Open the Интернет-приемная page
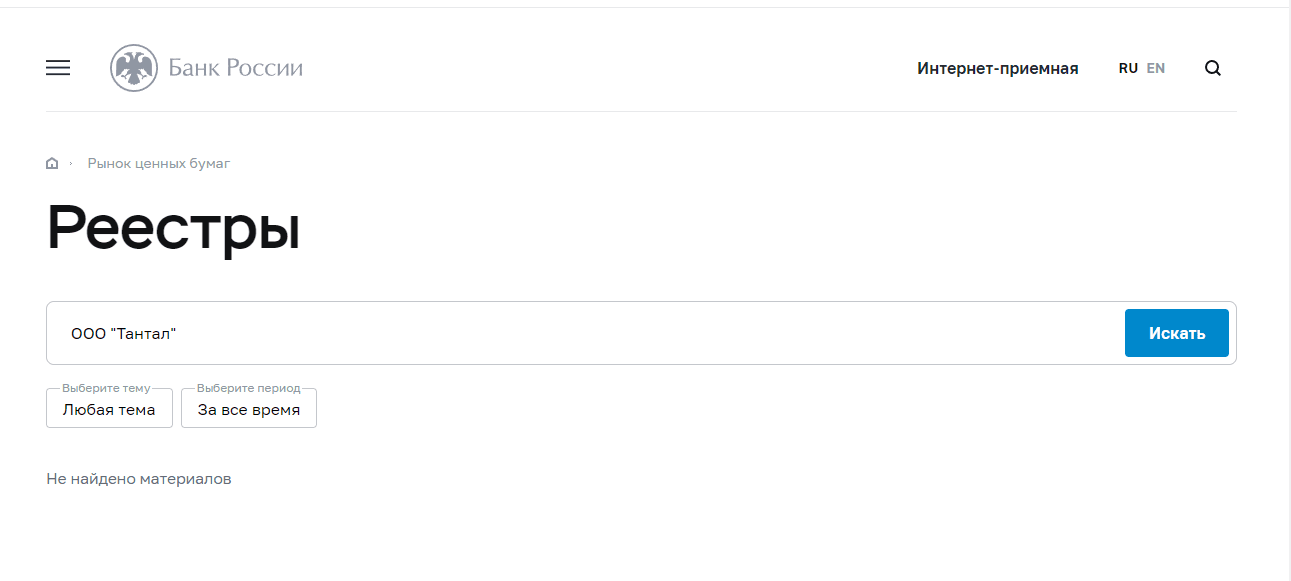Screen dimensions: 1291x581 997,68
